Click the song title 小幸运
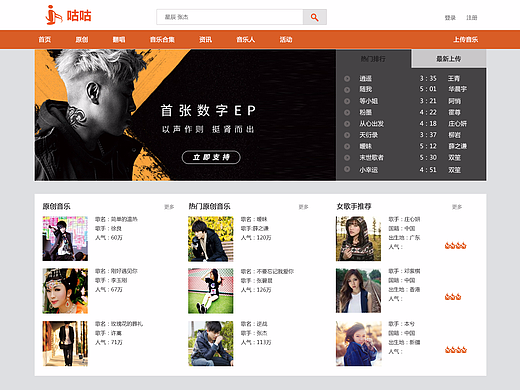520x390 pixels. (x=368, y=170)
